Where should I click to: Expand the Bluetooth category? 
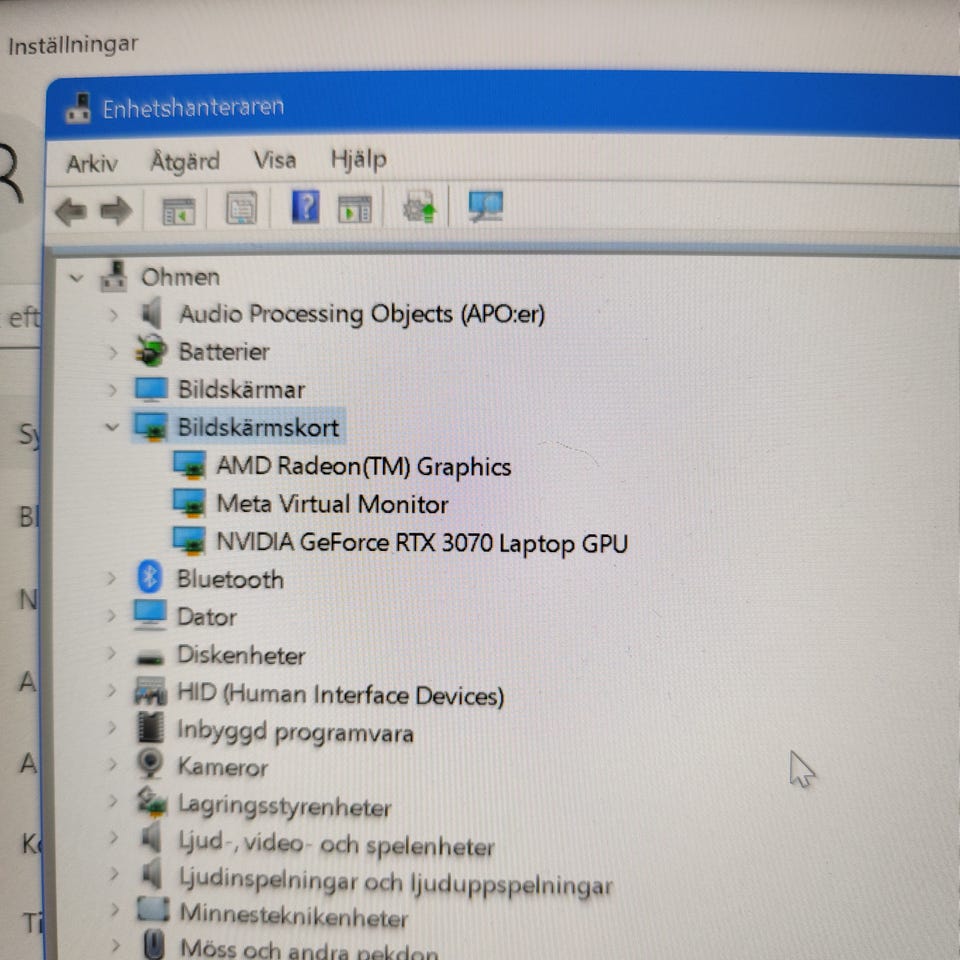click(x=111, y=579)
